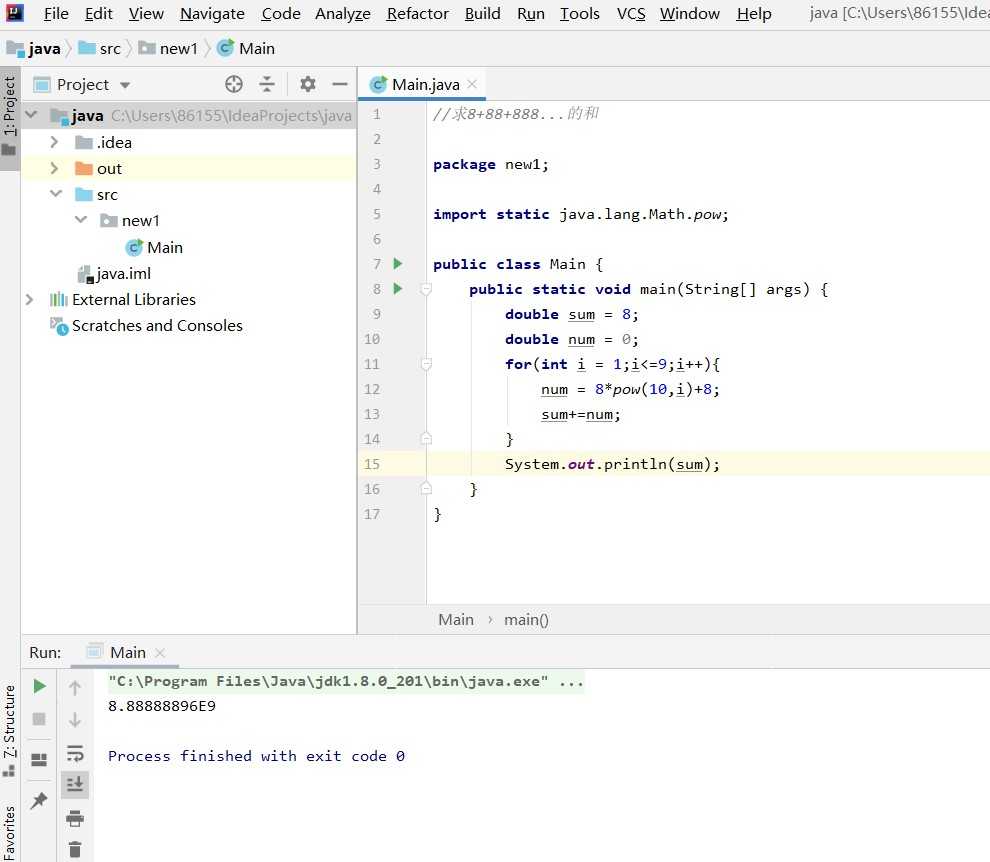Clear console with the trash icon

[x=75, y=850]
